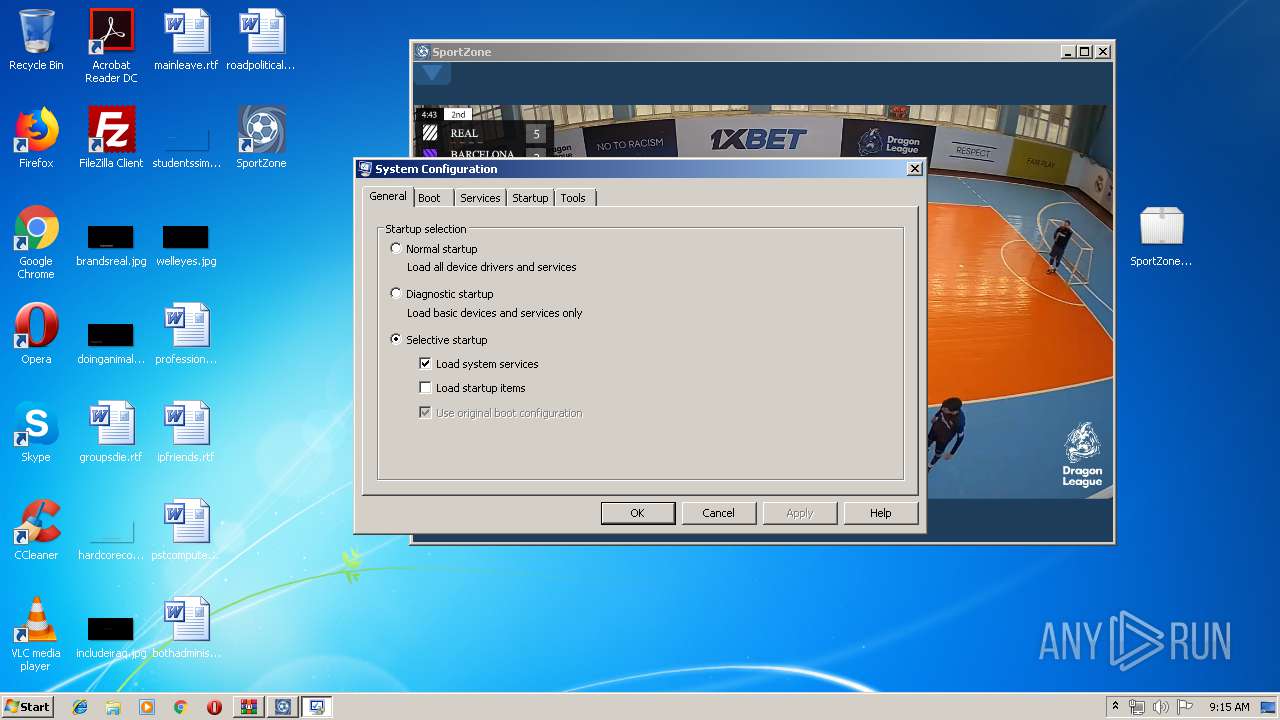
Task: Select welleyes.jpg image file
Action: (x=186, y=244)
